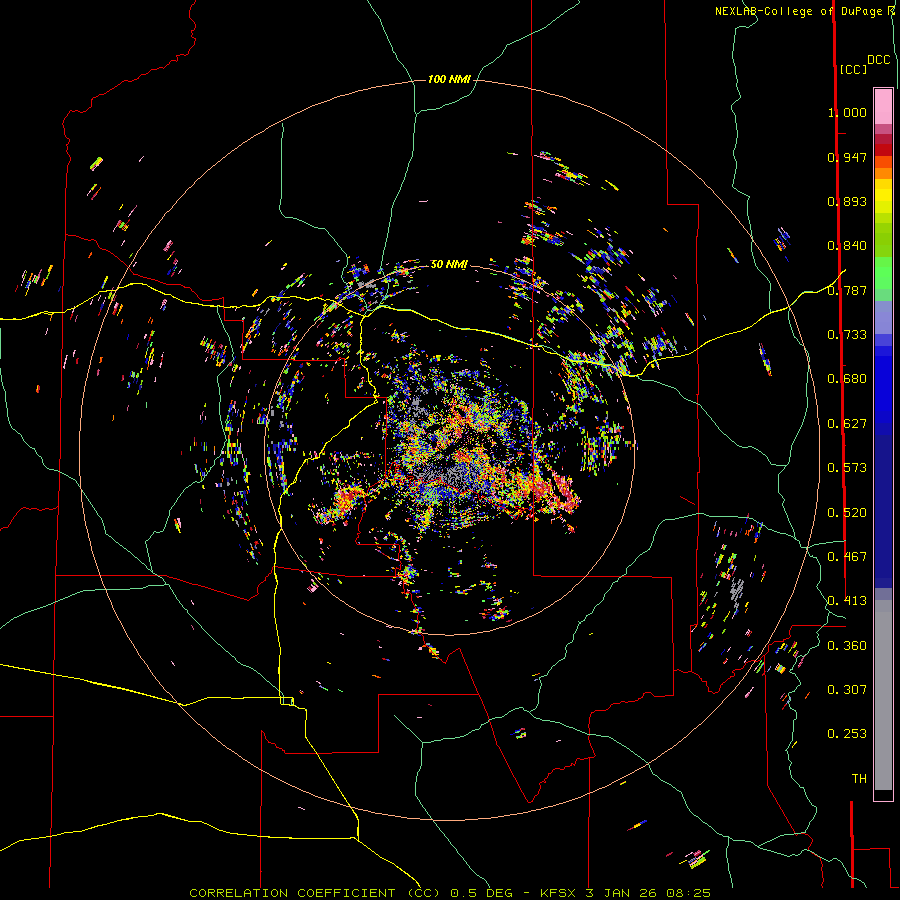Select the 50 NMI range ring label

pyautogui.click(x=449, y=264)
